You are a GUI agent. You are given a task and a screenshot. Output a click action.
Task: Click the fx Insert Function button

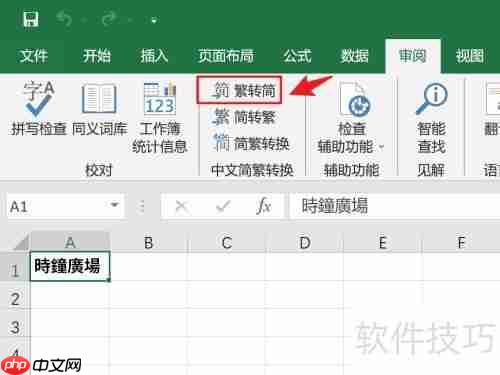click(264, 206)
